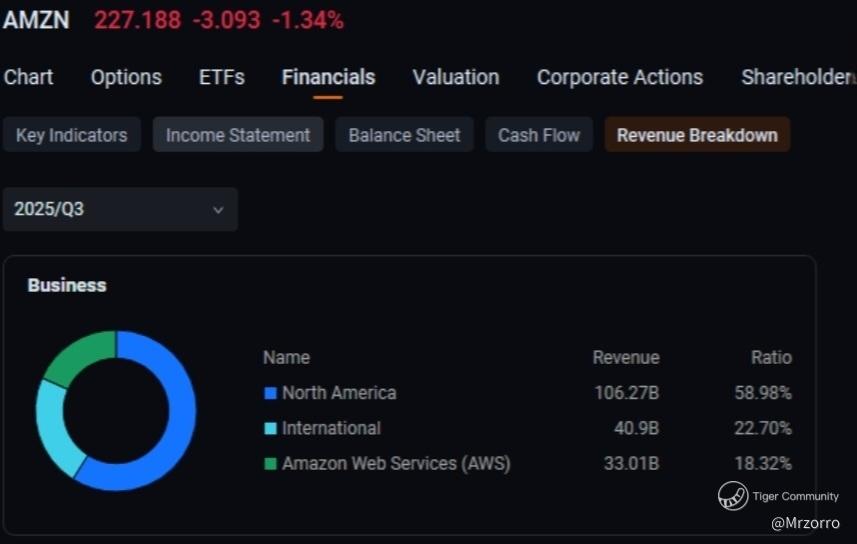This screenshot has width=857, height=544.
Task: Click the 22.70% ratio value
Action: click(763, 428)
